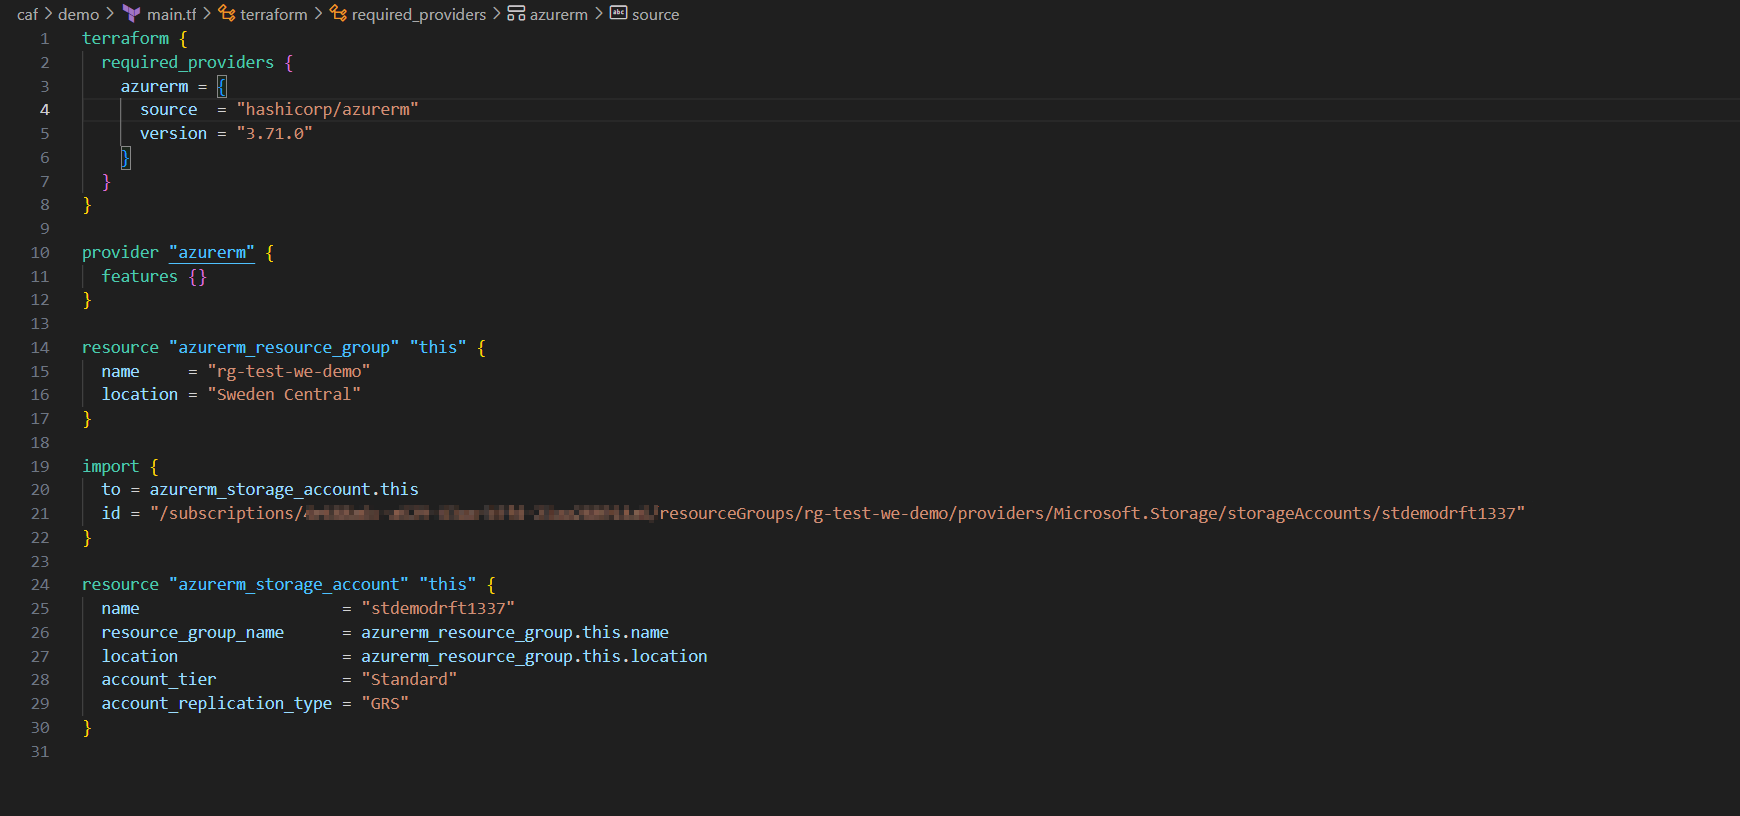
Task: Click the account_tier attribute
Action: pyautogui.click(x=159, y=679)
